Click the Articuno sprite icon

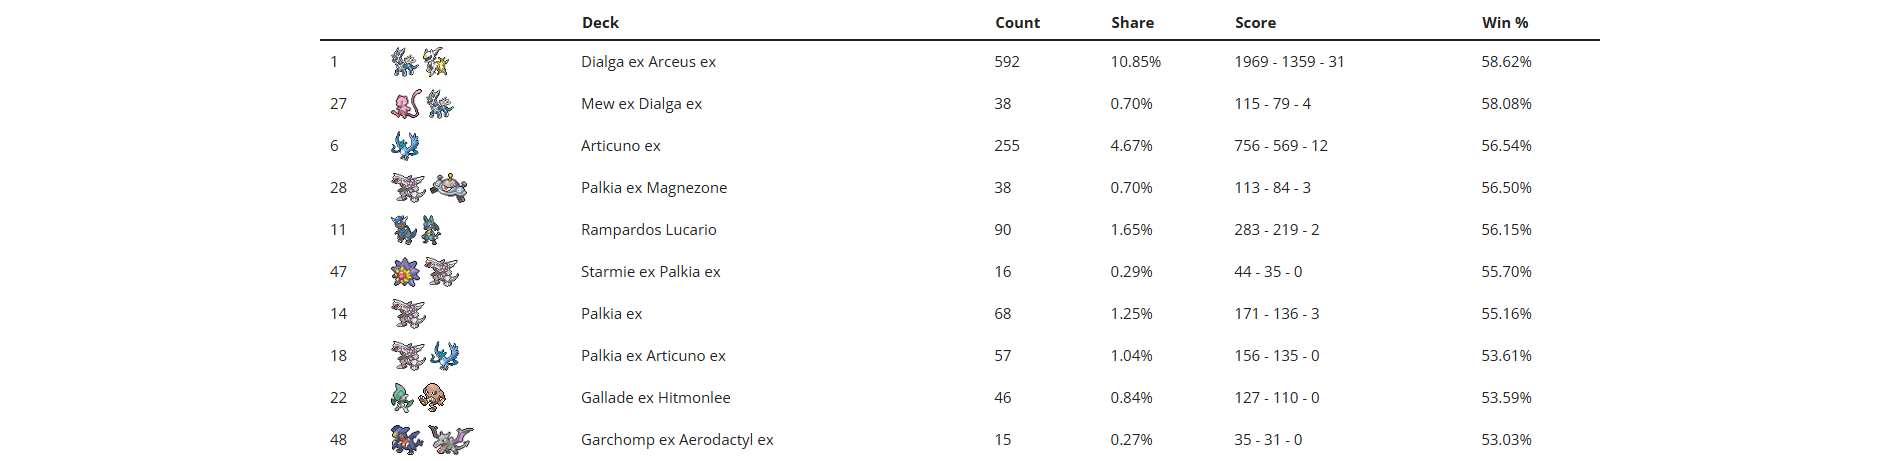click(x=405, y=146)
